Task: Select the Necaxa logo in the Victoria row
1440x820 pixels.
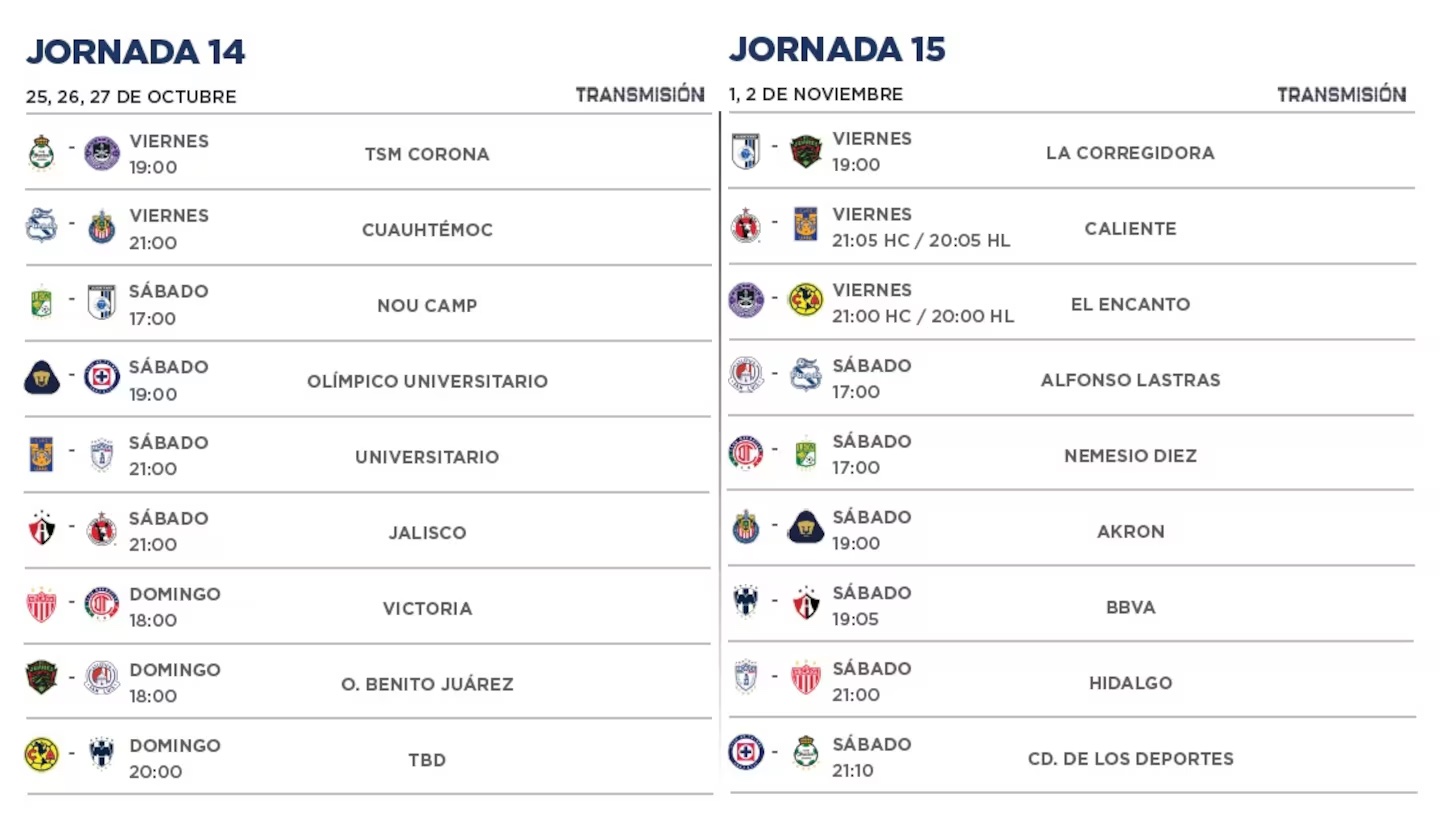Action: pyautogui.click(x=41, y=605)
